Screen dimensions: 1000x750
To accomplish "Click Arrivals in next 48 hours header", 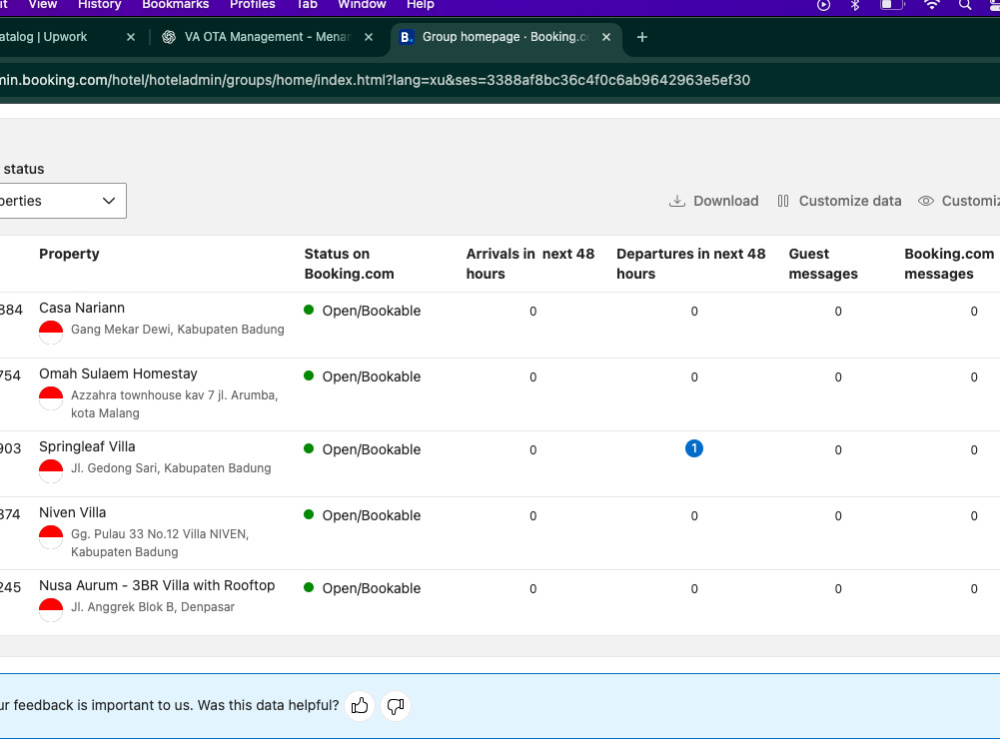I will [530, 263].
